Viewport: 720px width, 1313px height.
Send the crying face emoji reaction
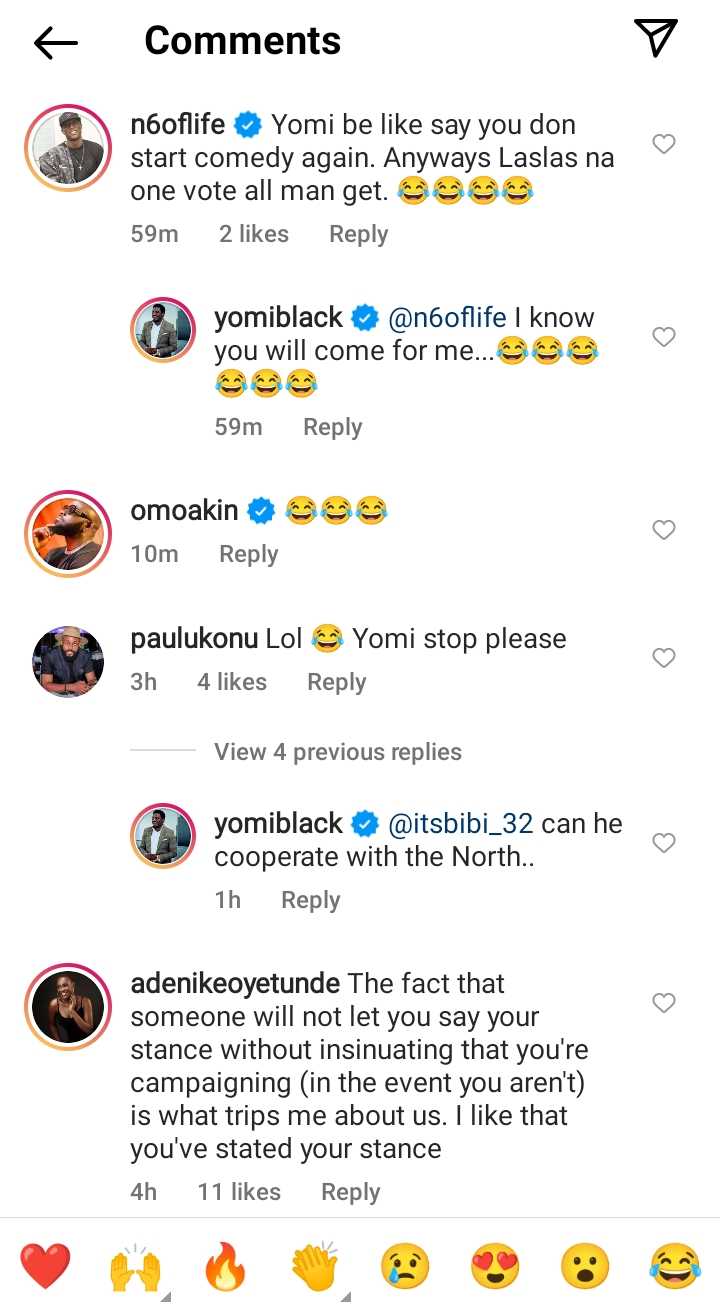click(405, 1266)
